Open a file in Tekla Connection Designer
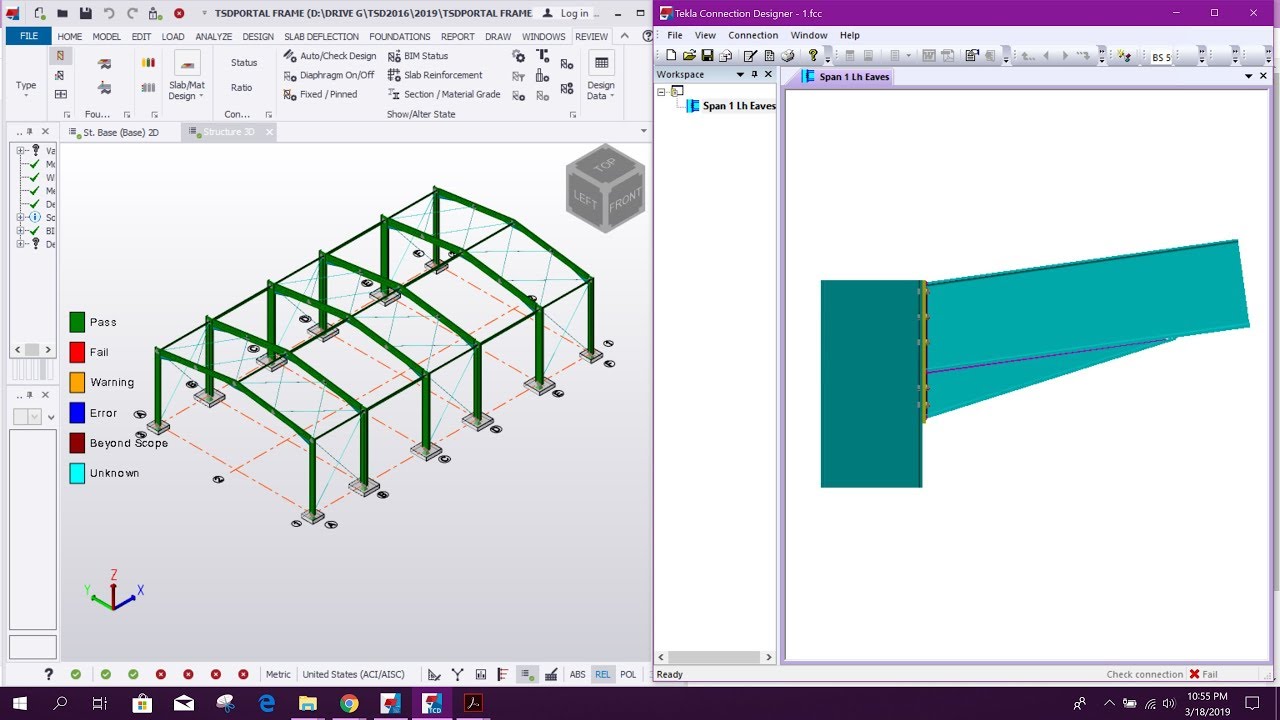This screenshot has width=1280, height=720. (689, 56)
